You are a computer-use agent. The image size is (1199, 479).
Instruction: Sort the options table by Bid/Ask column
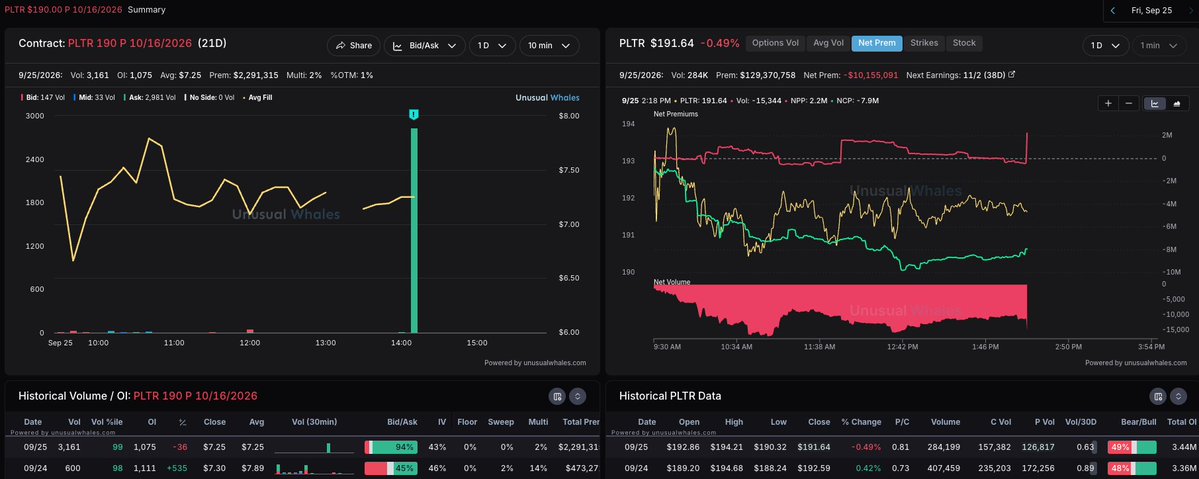point(403,422)
